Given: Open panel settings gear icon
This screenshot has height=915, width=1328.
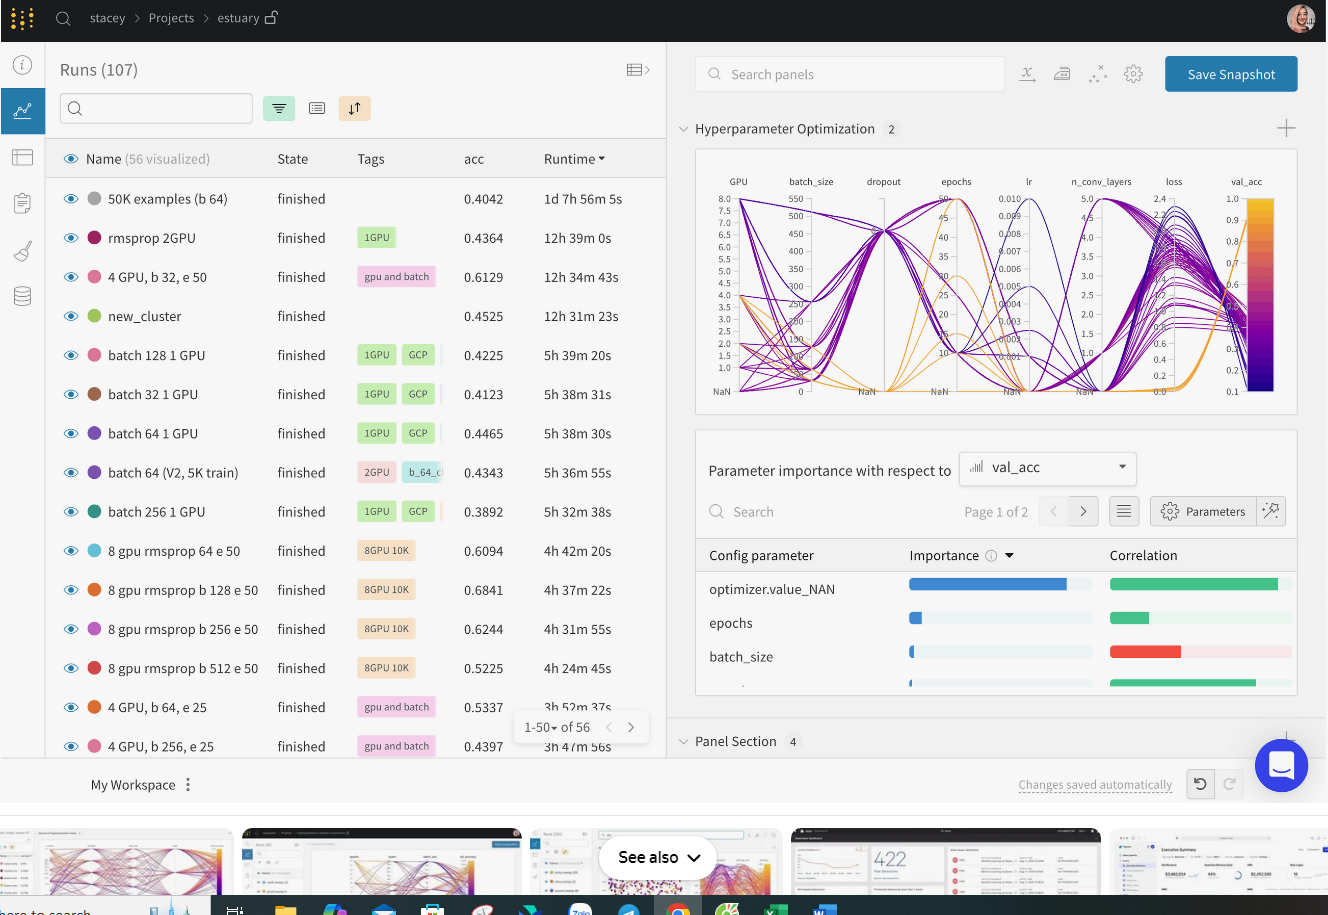Looking at the screenshot, I should click(x=1133, y=74).
